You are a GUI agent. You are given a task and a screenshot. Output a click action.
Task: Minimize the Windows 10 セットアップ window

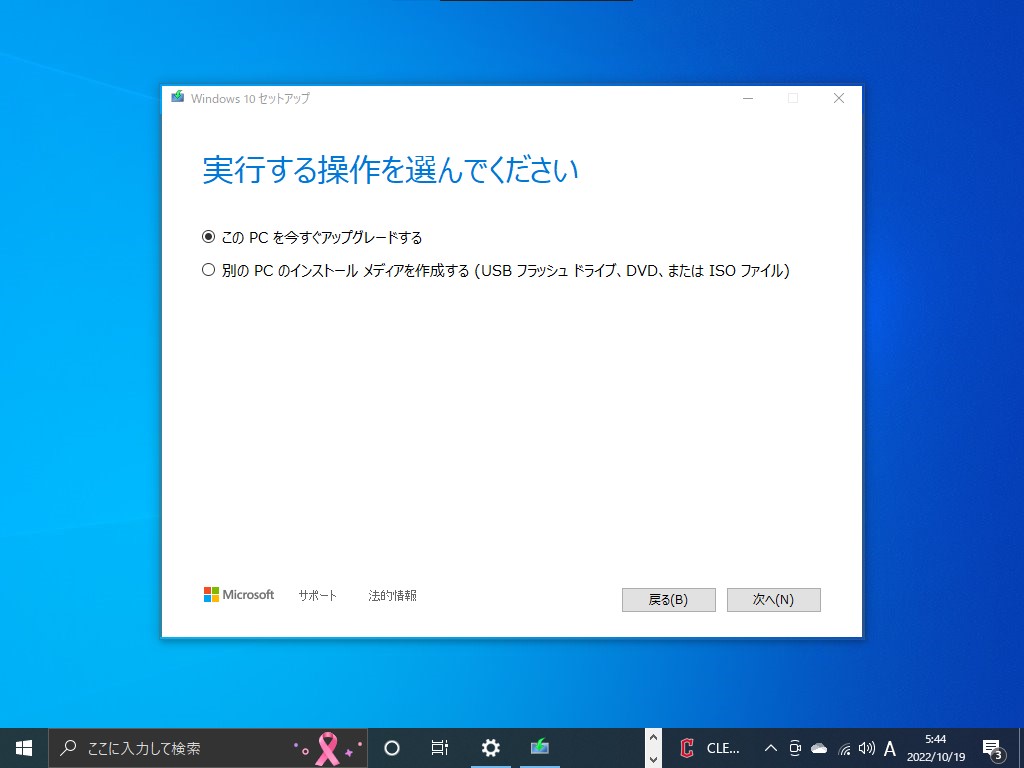(x=748, y=98)
